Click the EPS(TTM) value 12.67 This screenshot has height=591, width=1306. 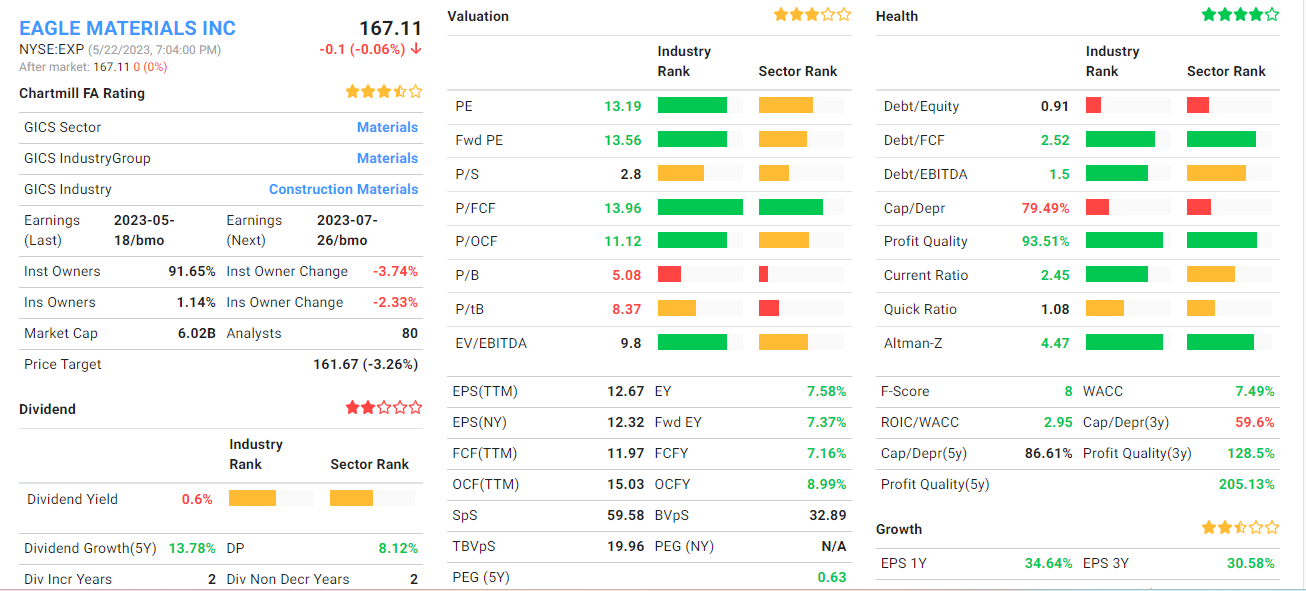coord(626,391)
